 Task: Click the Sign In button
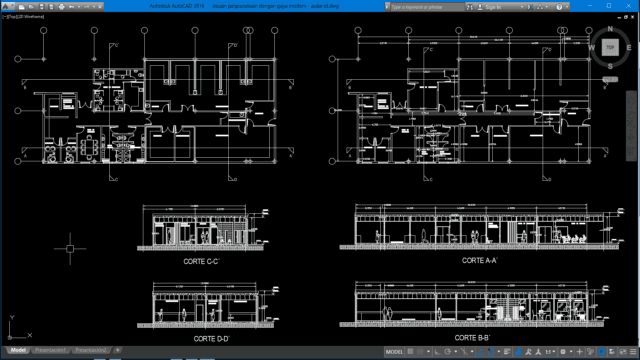coord(489,7)
